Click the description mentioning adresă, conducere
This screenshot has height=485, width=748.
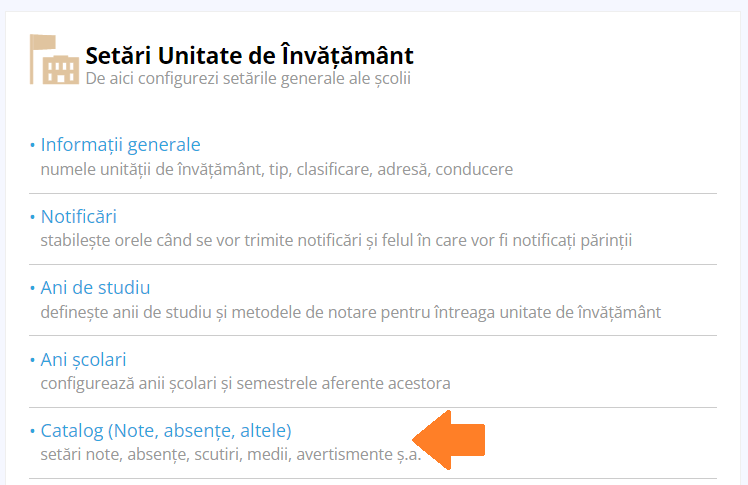click(x=277, y=169)
